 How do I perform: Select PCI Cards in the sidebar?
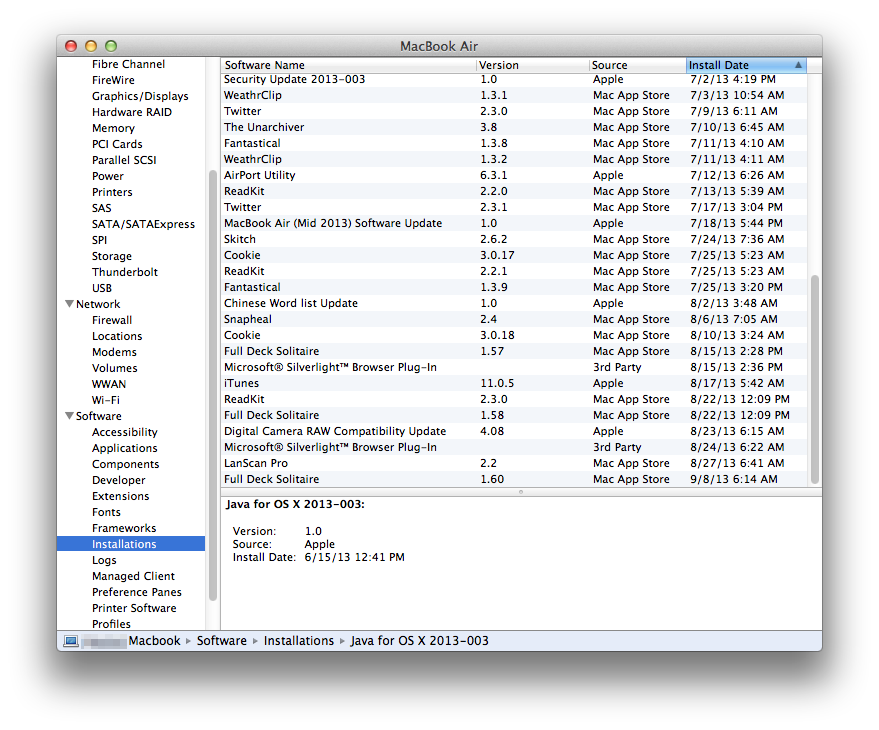117,144
